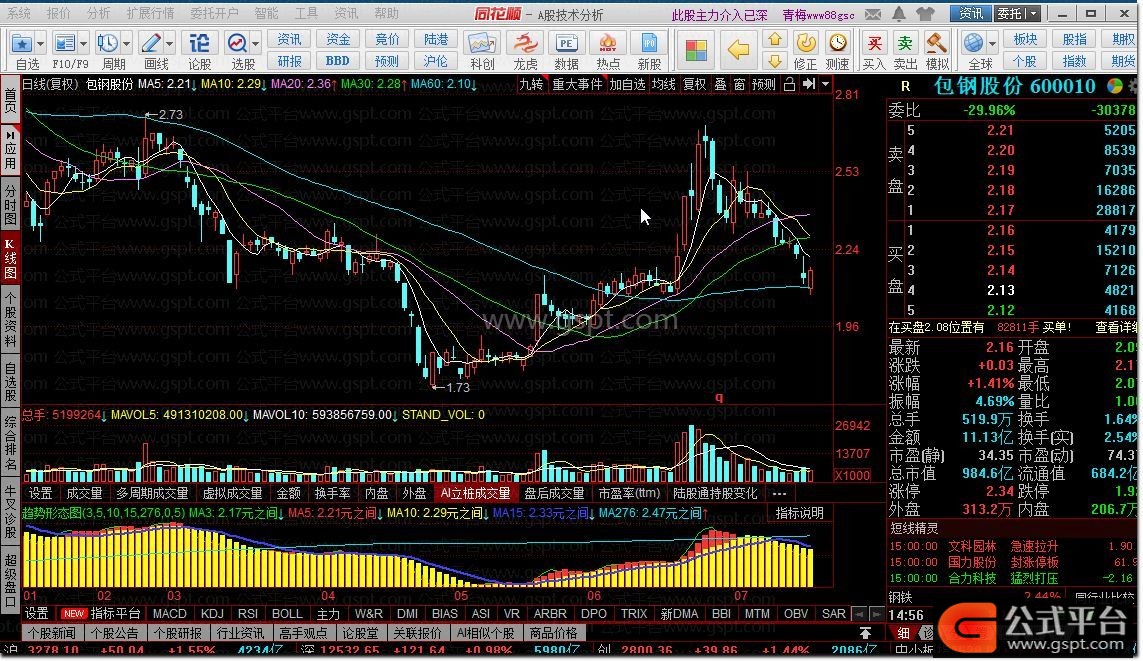Image resolution: width=1143 pixels, height=661 pixels.
Task: Open the skin shirt icon in title bar
Action: tap(925, 14)
